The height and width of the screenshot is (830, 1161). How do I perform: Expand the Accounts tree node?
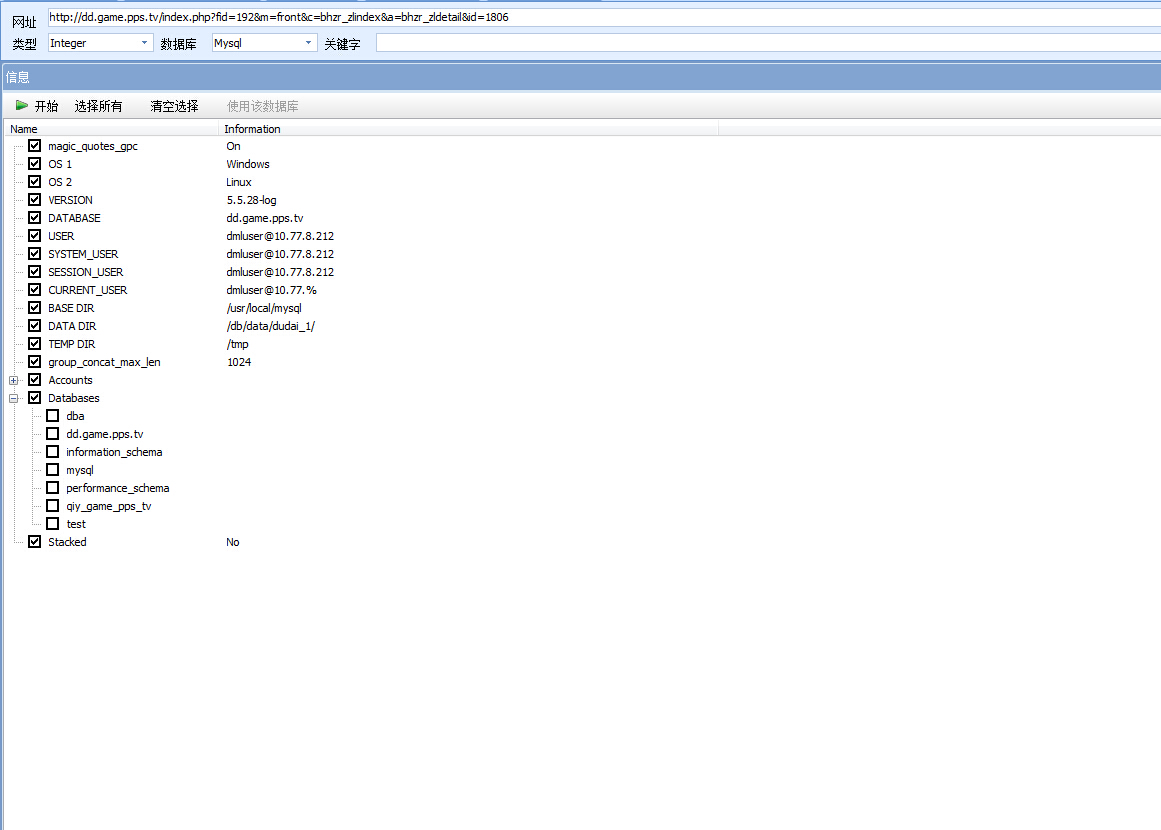click(x=13, y=380)
